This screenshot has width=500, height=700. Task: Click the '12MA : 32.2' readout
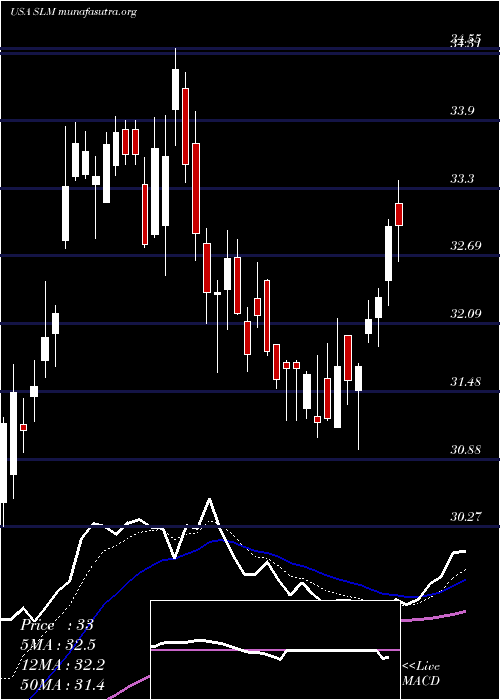click(62, 665)
